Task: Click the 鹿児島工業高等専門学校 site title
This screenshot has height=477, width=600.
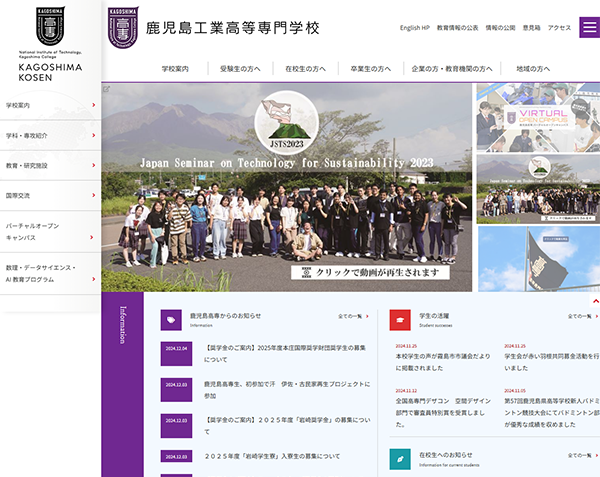Action: [x=233, y=28]
